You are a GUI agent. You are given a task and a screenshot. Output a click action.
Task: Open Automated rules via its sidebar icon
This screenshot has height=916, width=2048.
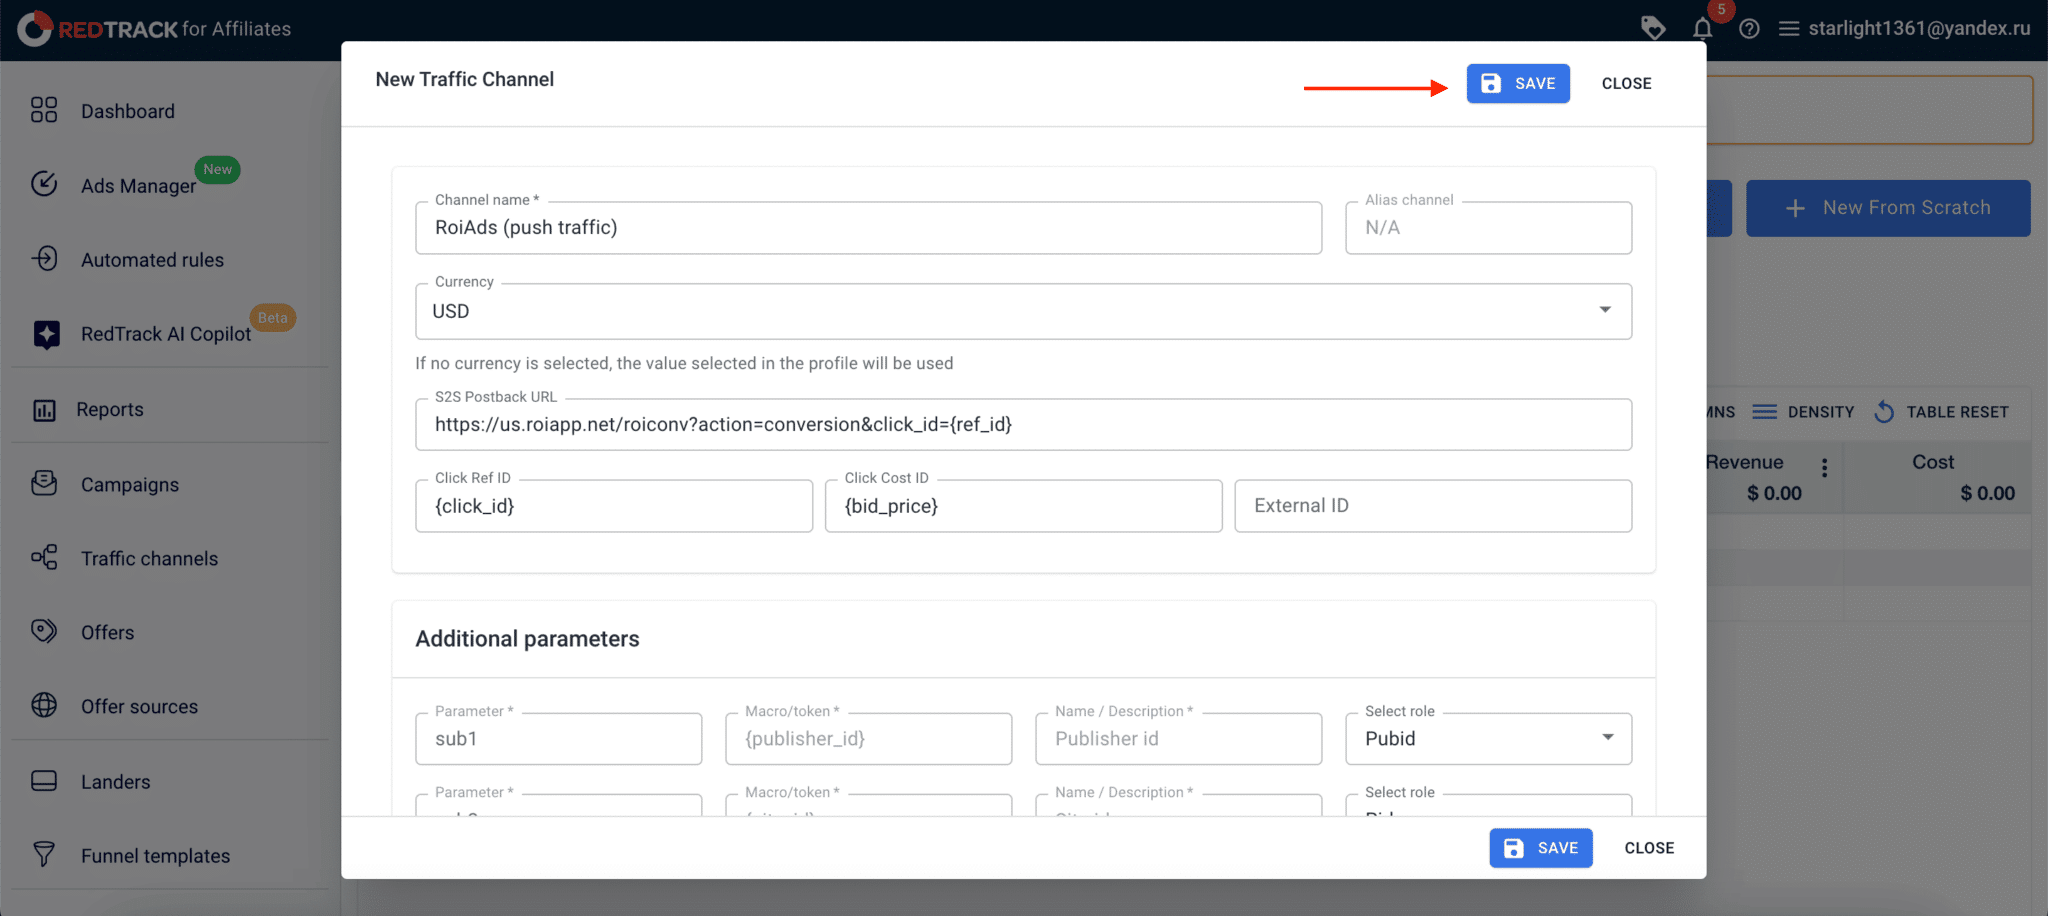tap(44, 259)
